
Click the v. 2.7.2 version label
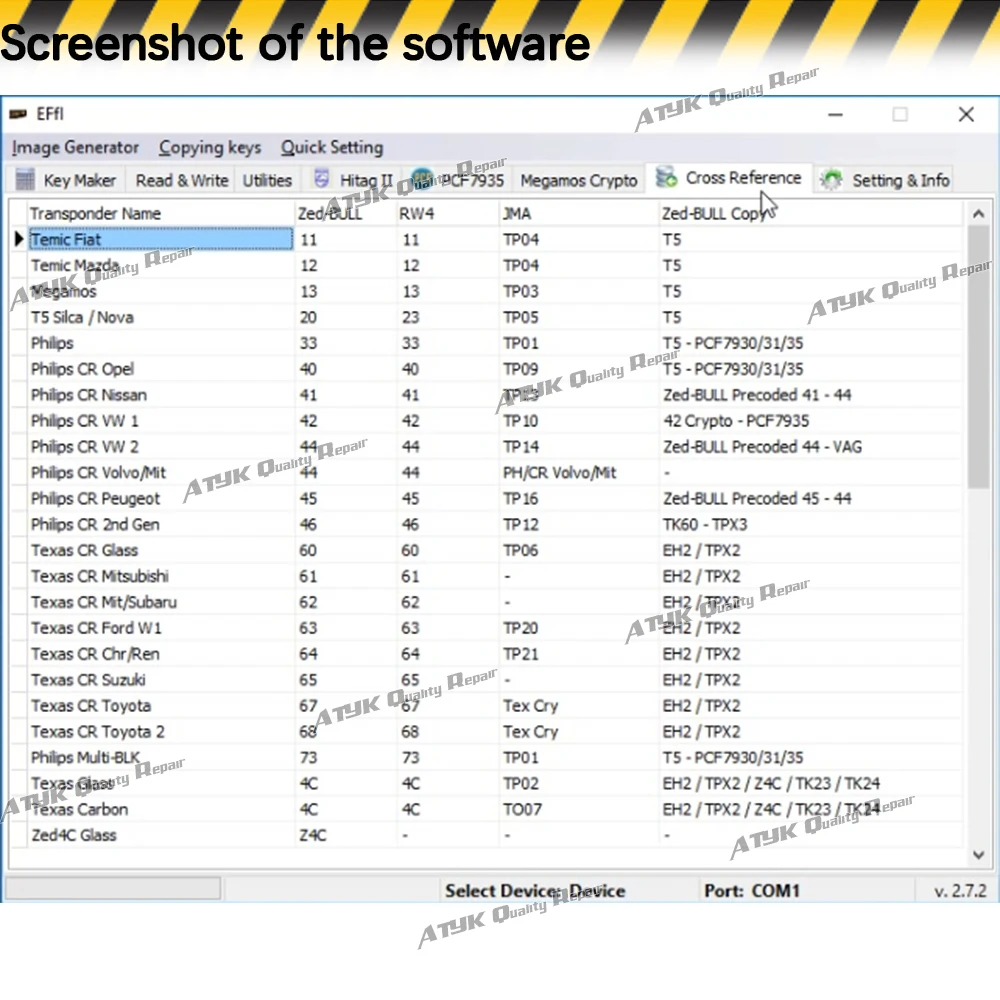[960, 891]
